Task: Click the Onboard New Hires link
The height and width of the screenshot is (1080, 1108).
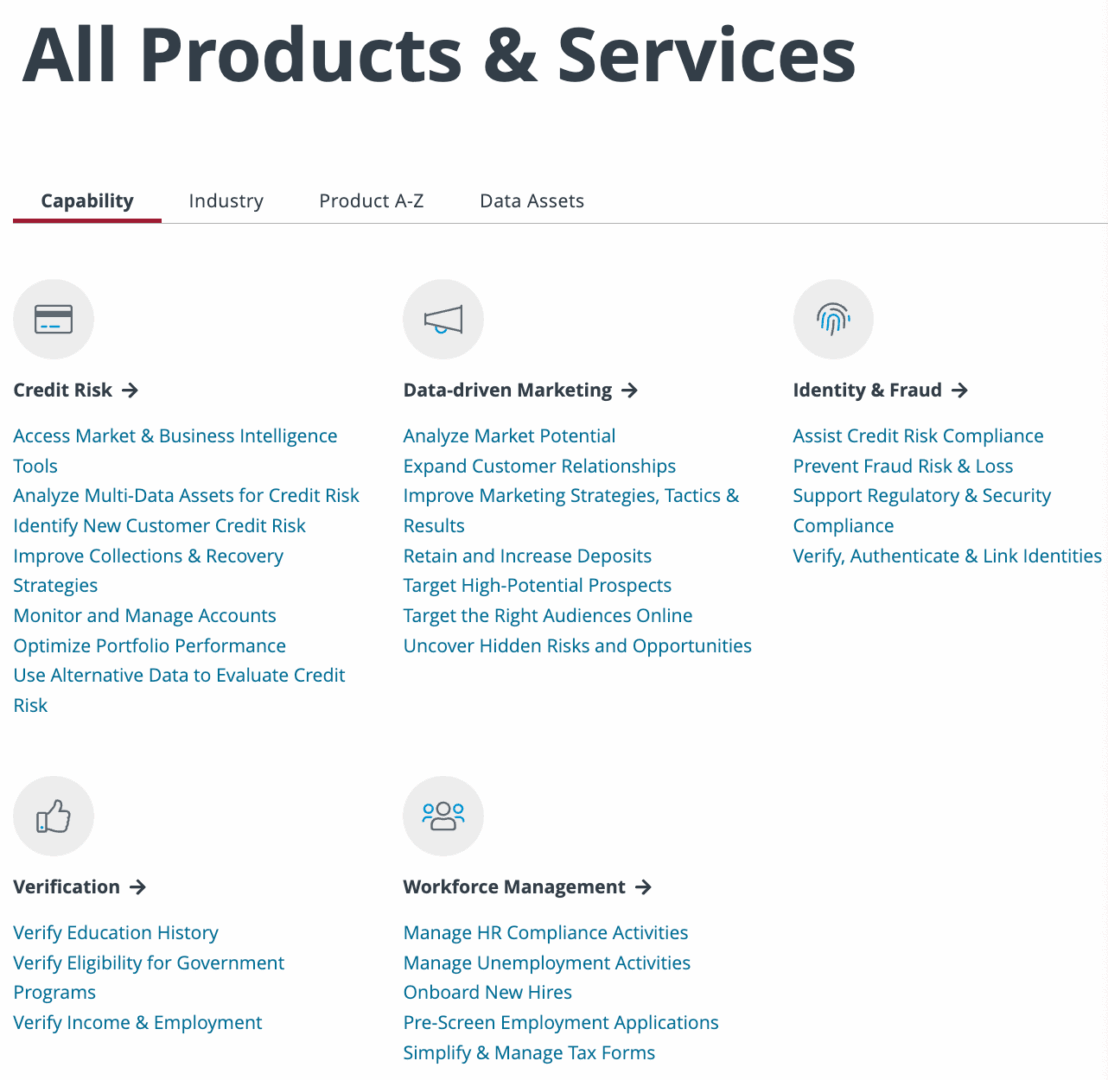Action: 487,992
